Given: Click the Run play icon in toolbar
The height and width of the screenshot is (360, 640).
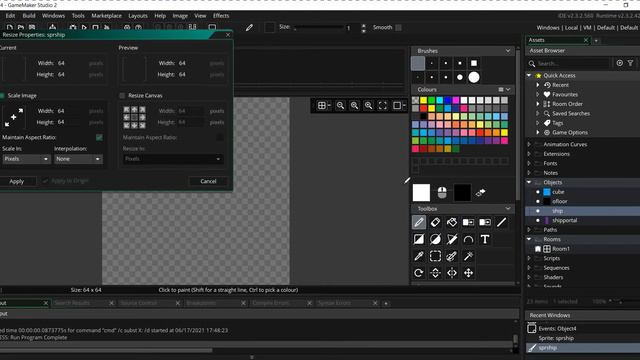Looking at the screenshot, I should pyautogui.click(x=84, y=27).
